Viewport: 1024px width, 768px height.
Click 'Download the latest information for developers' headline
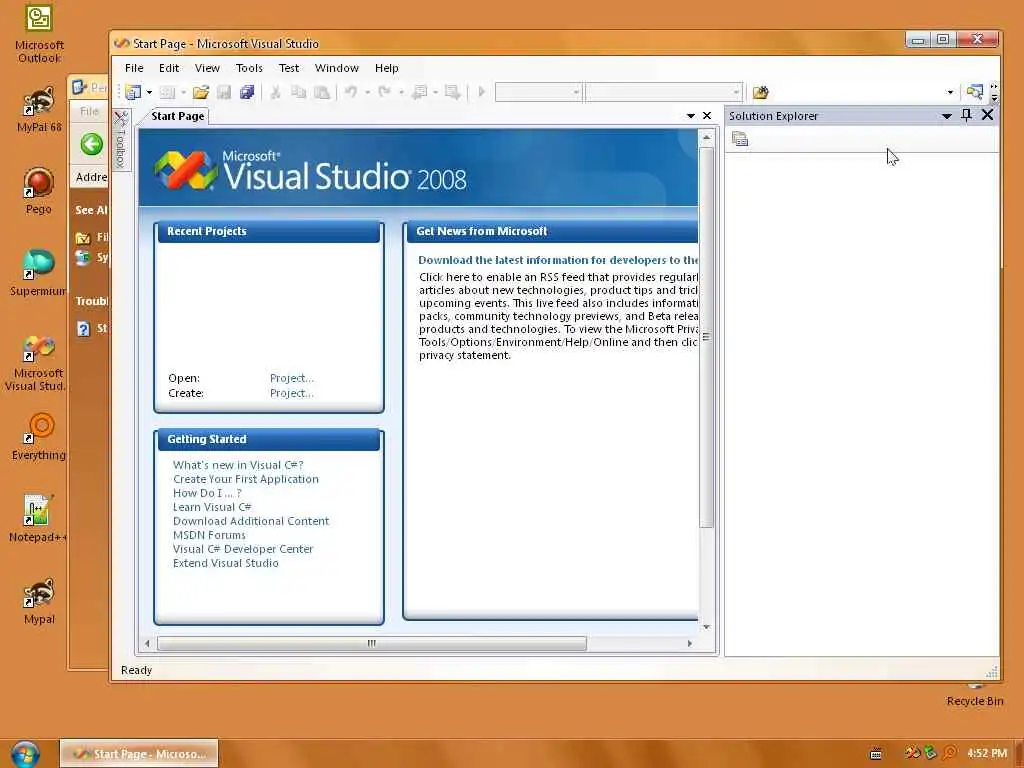[x=558, y=260]
